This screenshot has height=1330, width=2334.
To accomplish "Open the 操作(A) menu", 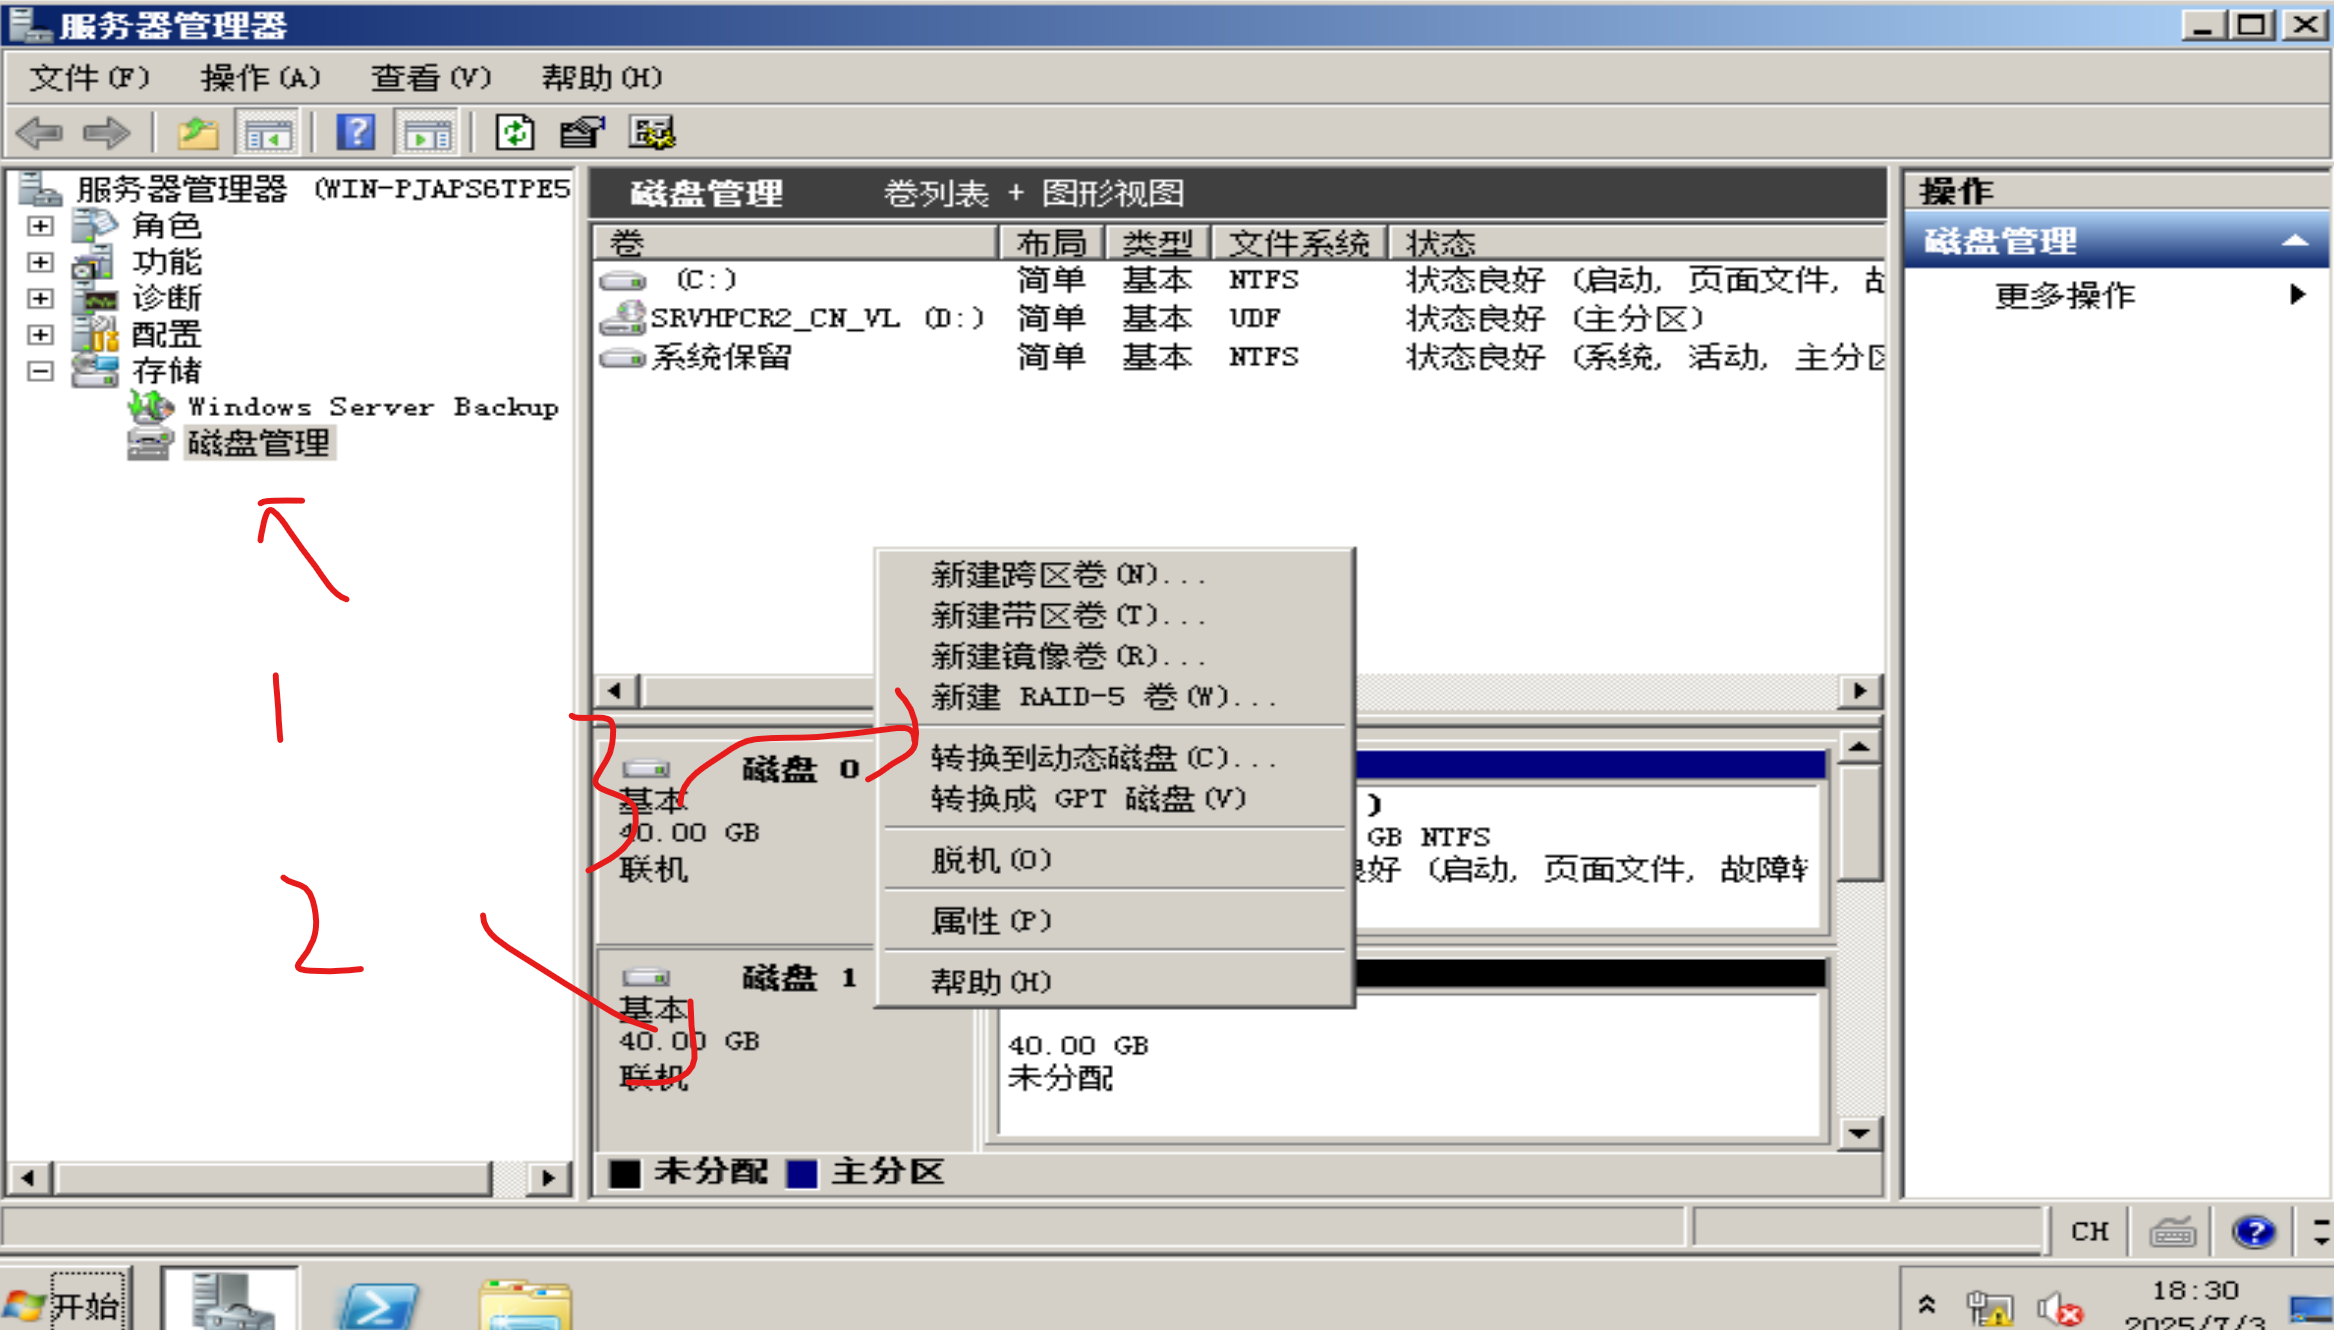I will pyautogui.click(x=260, y=78).
